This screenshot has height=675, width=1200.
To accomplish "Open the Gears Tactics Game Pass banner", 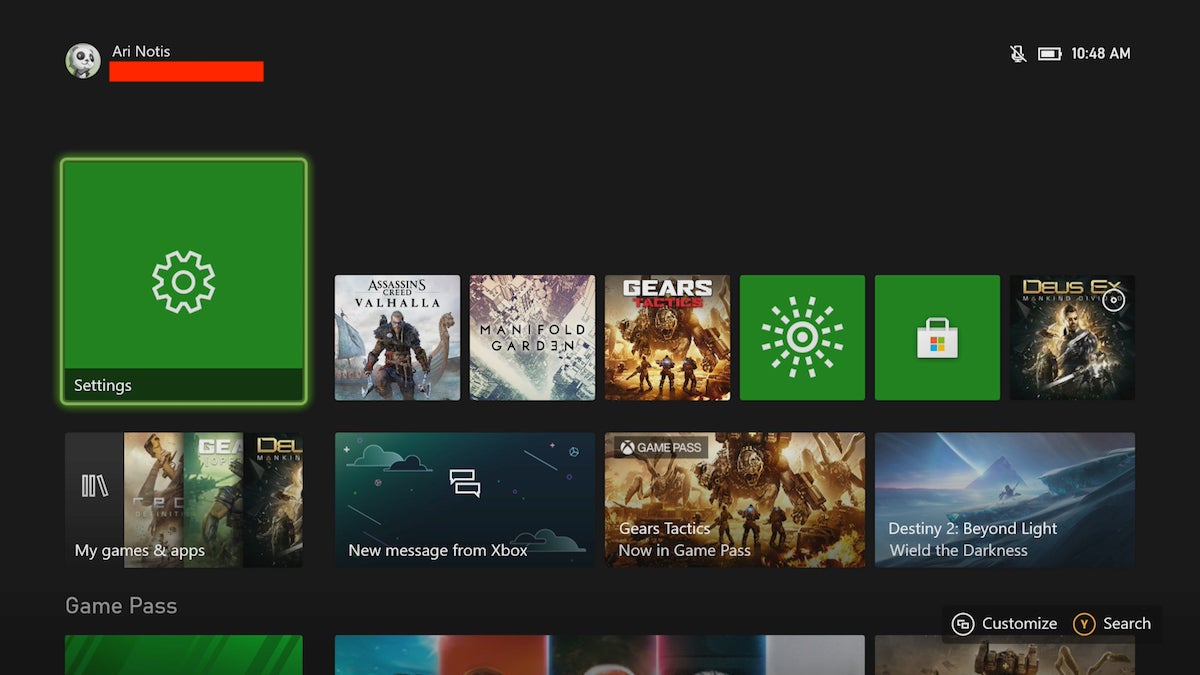I will [734, 499].
